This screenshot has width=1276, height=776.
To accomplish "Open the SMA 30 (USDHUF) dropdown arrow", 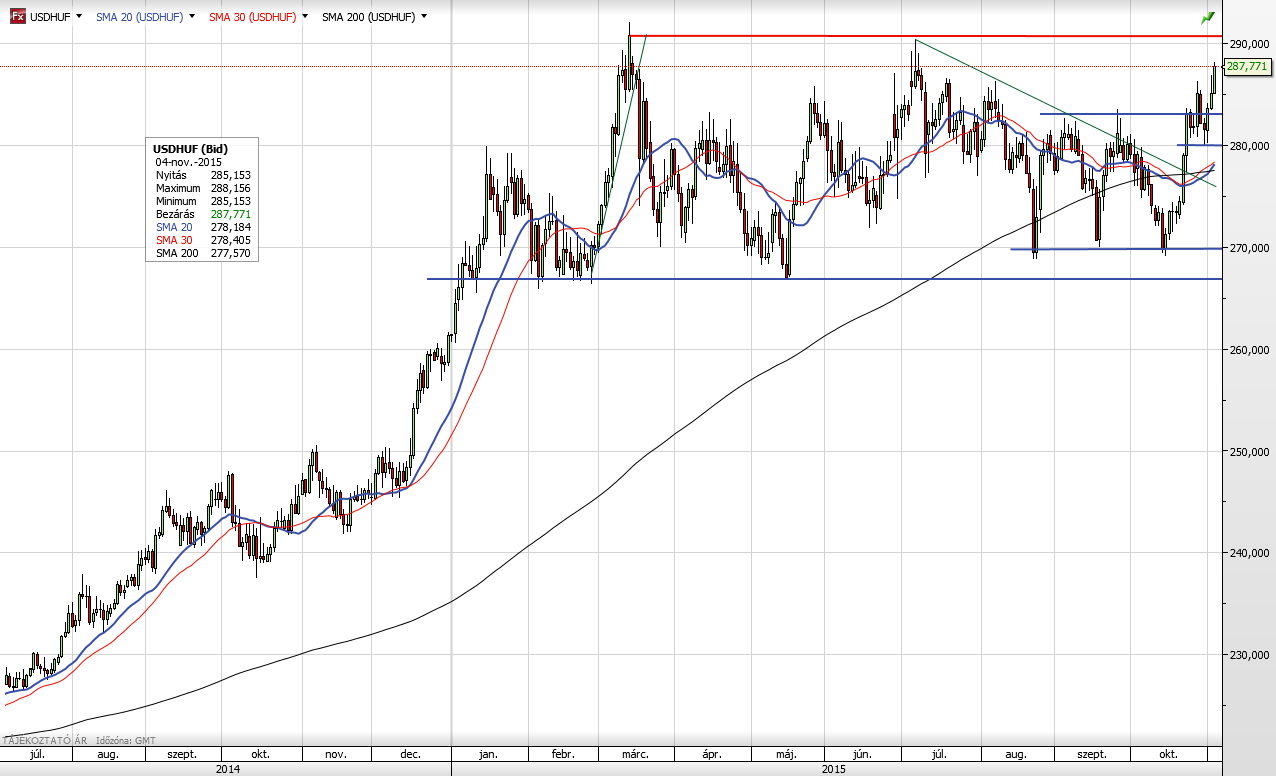I will pyautogui.click(x=303, y=17).
